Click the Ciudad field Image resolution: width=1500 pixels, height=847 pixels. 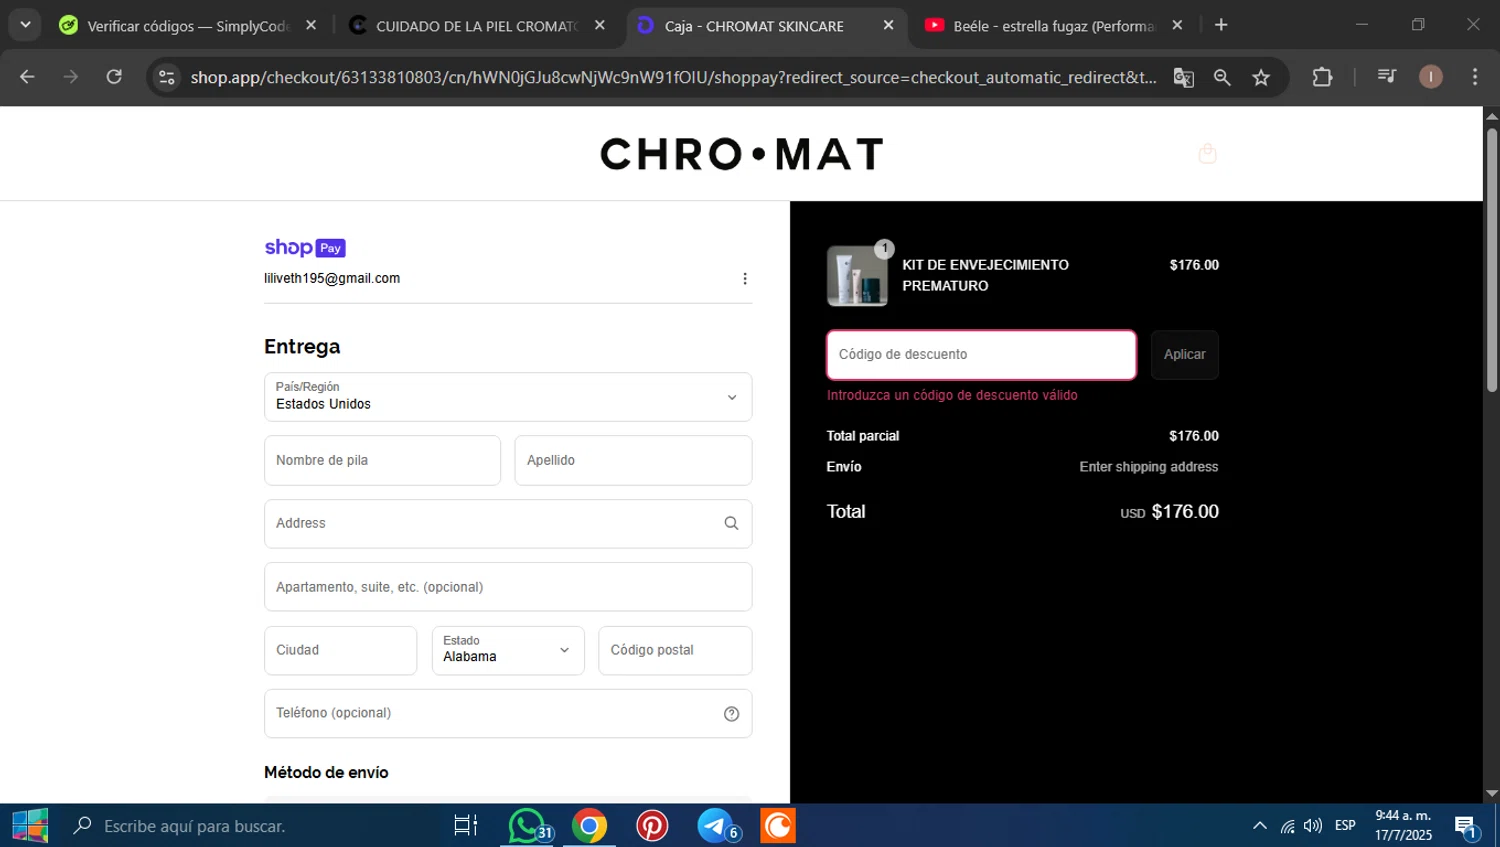pyautogui.click(x=340, y=650)
